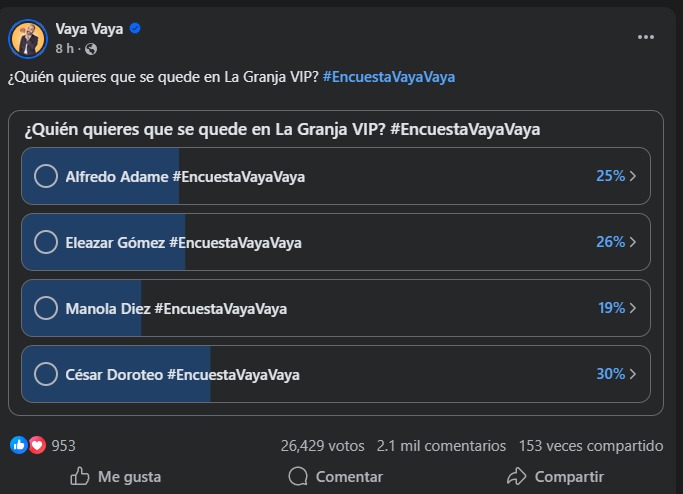The height and width of the screenshot is (494, 683).
Task: Click the heart reaction emoji icon
Action: click(37, 445)
